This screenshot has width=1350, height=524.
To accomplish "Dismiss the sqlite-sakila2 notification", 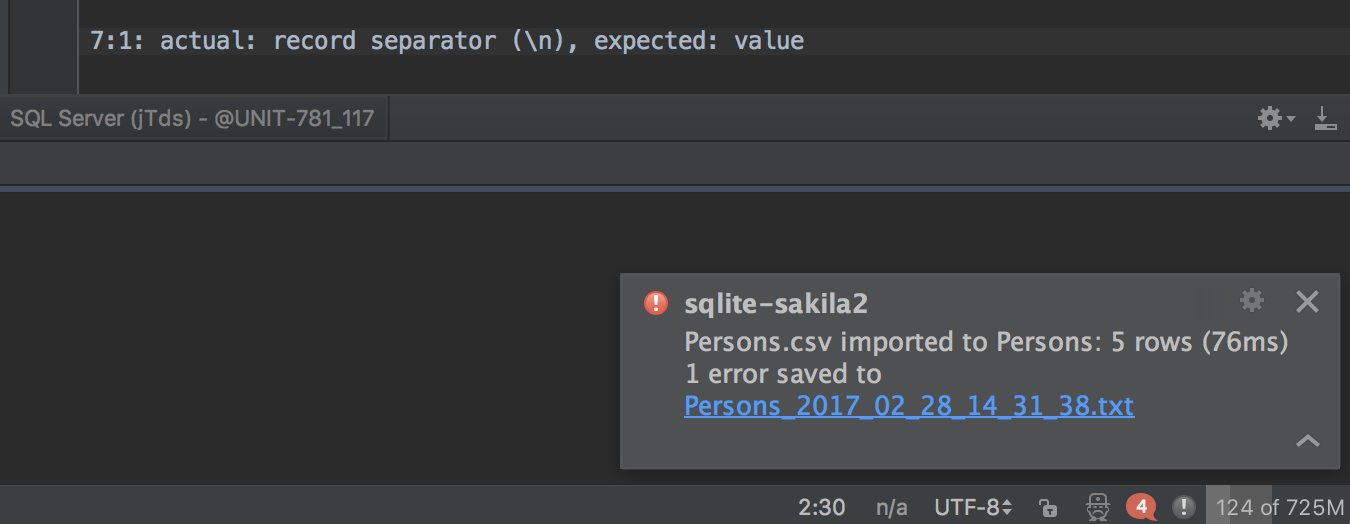I will [x=1307, y=301].
